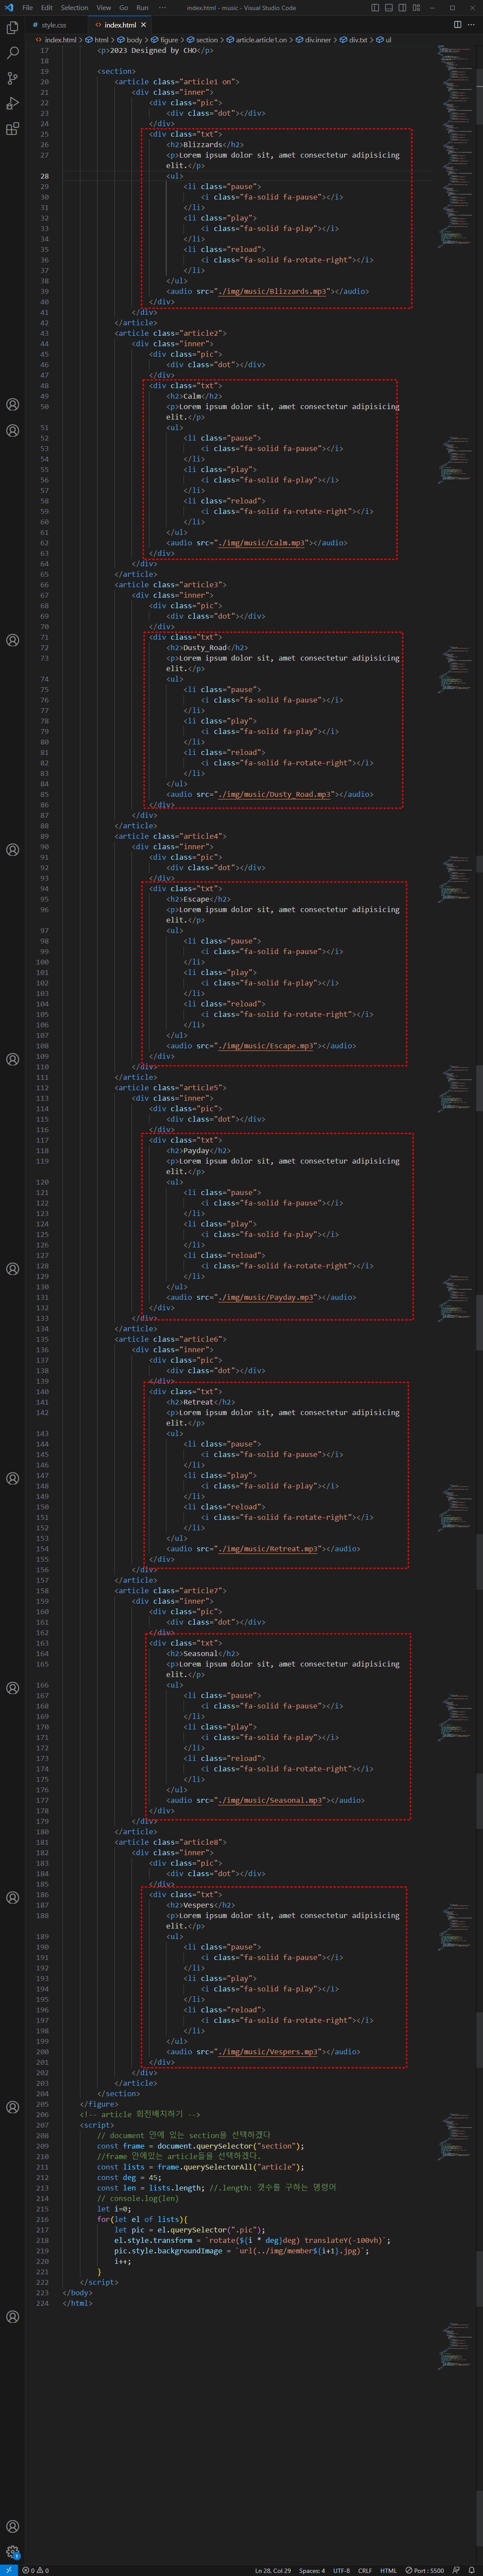Follow the ./img/music/Blizzards.mp3 link

coord(273,291)
